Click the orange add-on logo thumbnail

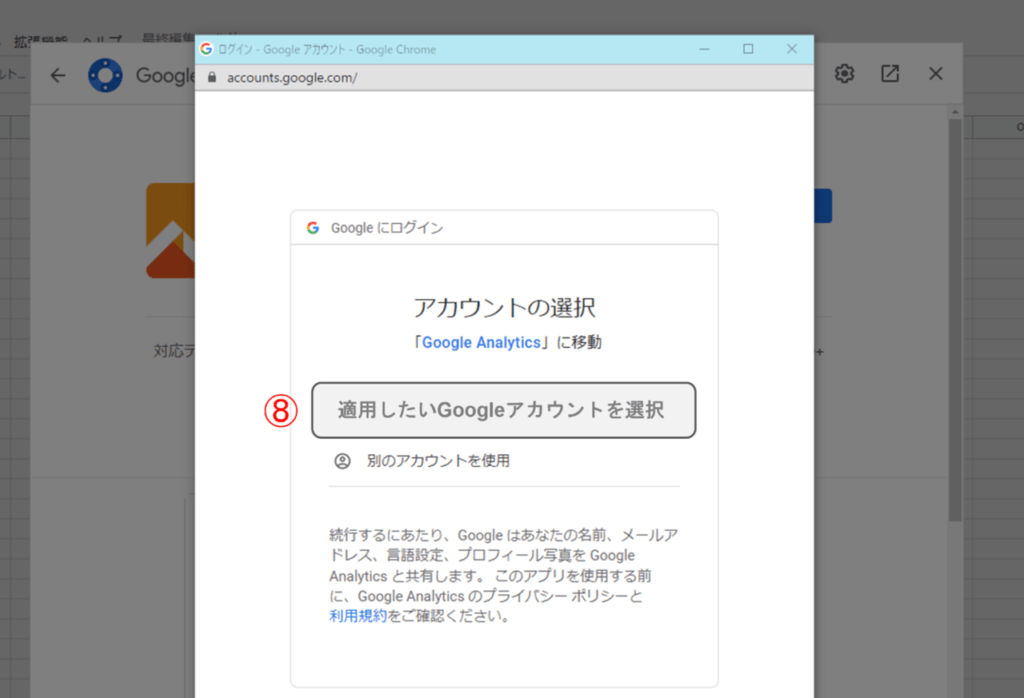coord(170,231)
